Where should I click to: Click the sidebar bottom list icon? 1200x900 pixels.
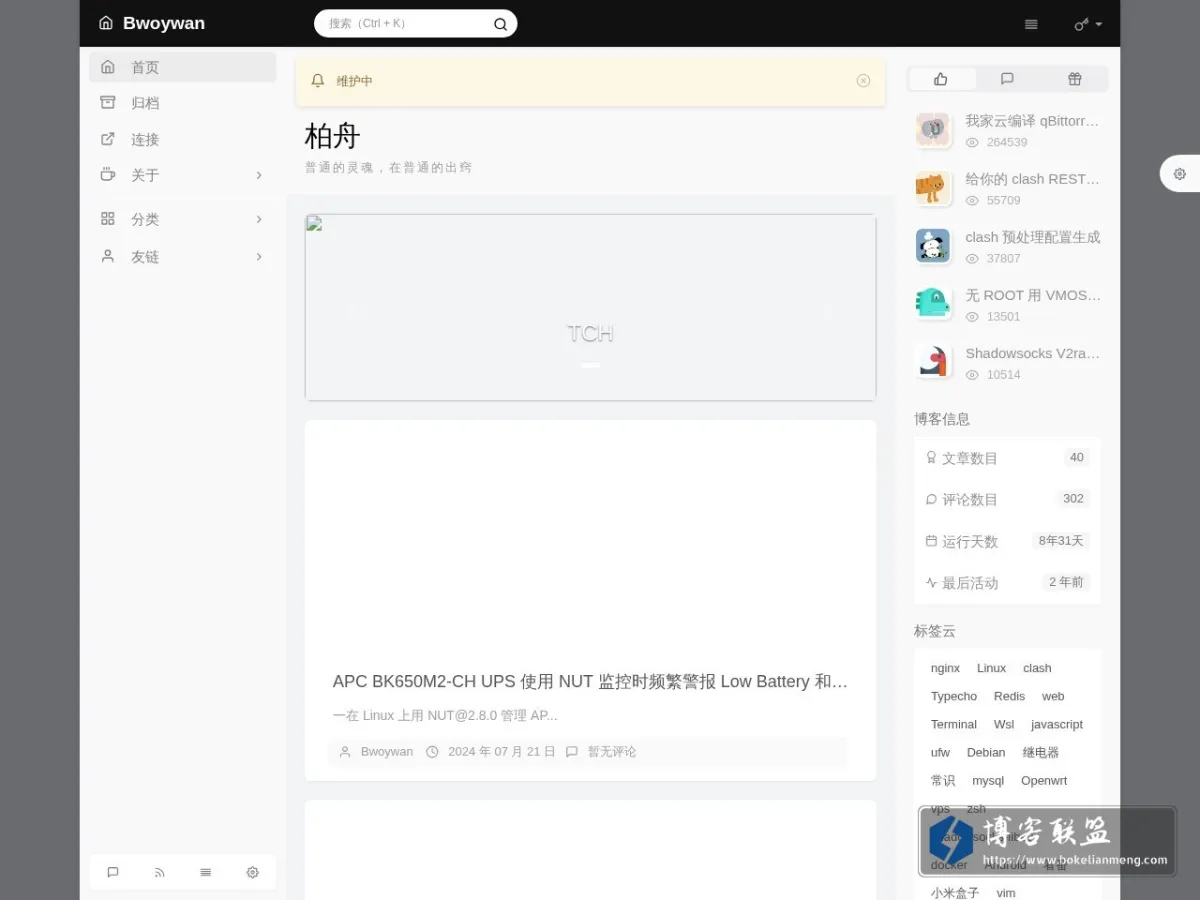pos(206,872)
